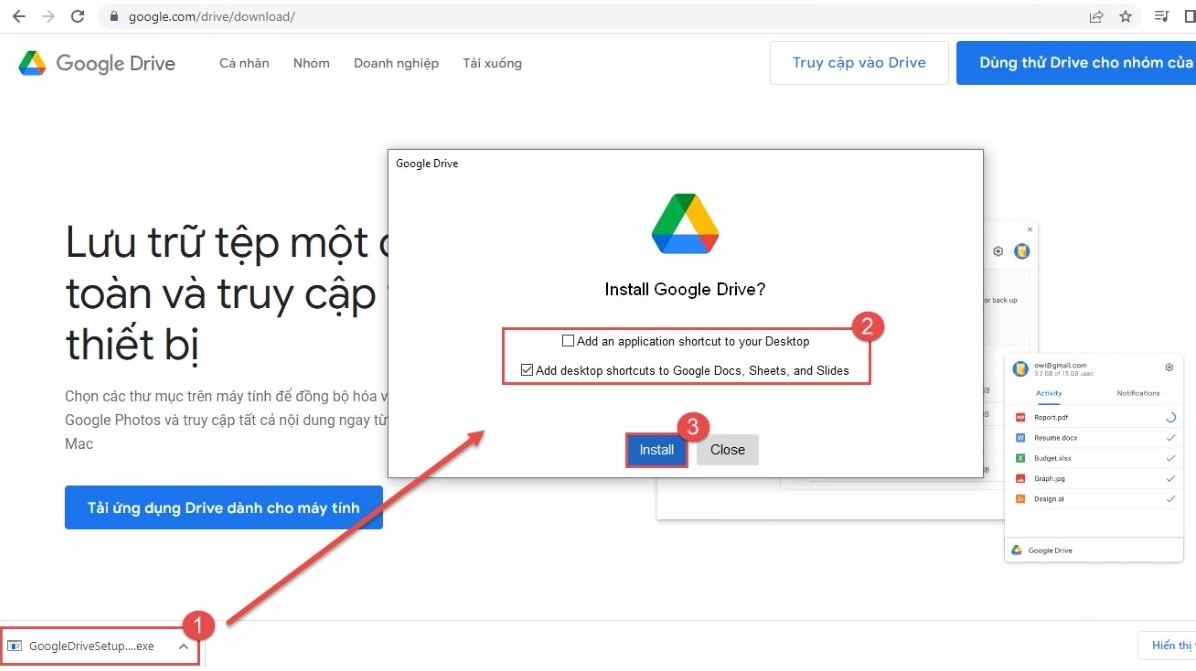Click the Report.pdf file icon

tap(1021, 417)
